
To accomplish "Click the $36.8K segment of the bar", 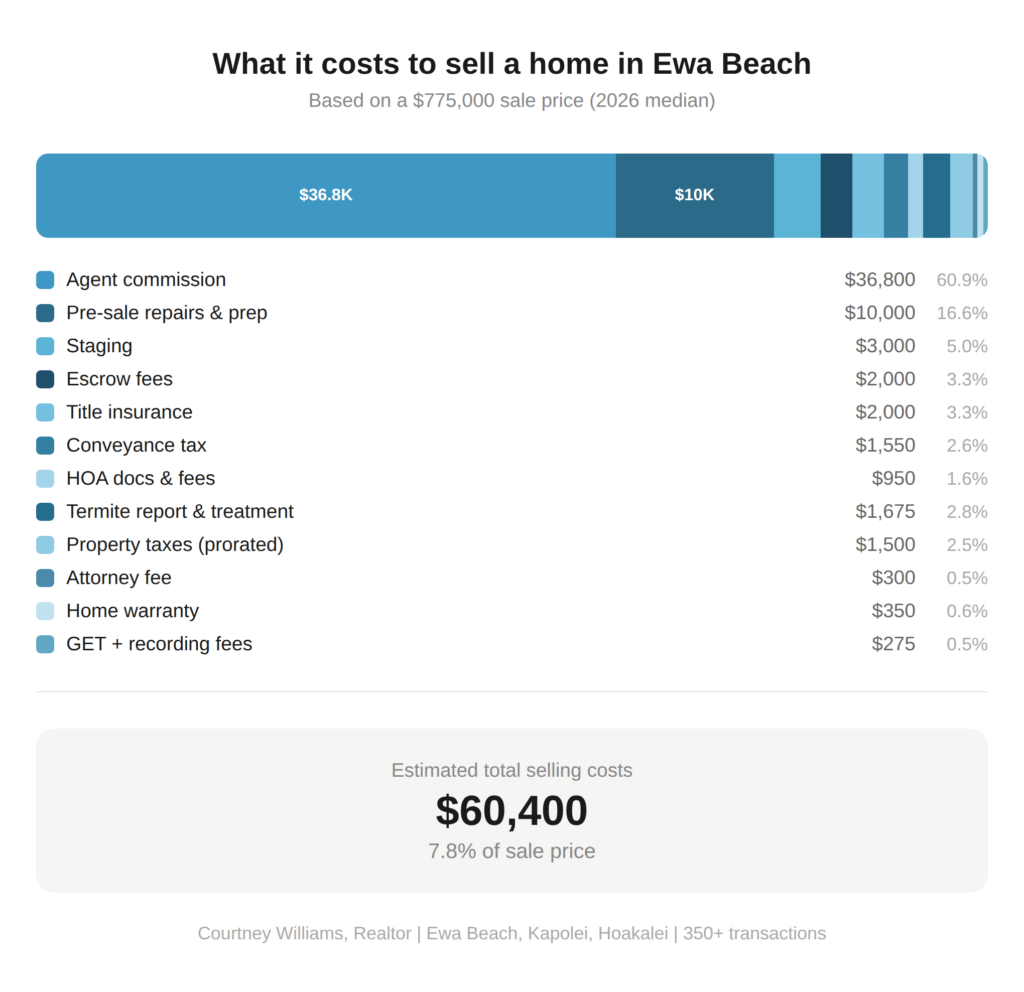I will (326, 195).
